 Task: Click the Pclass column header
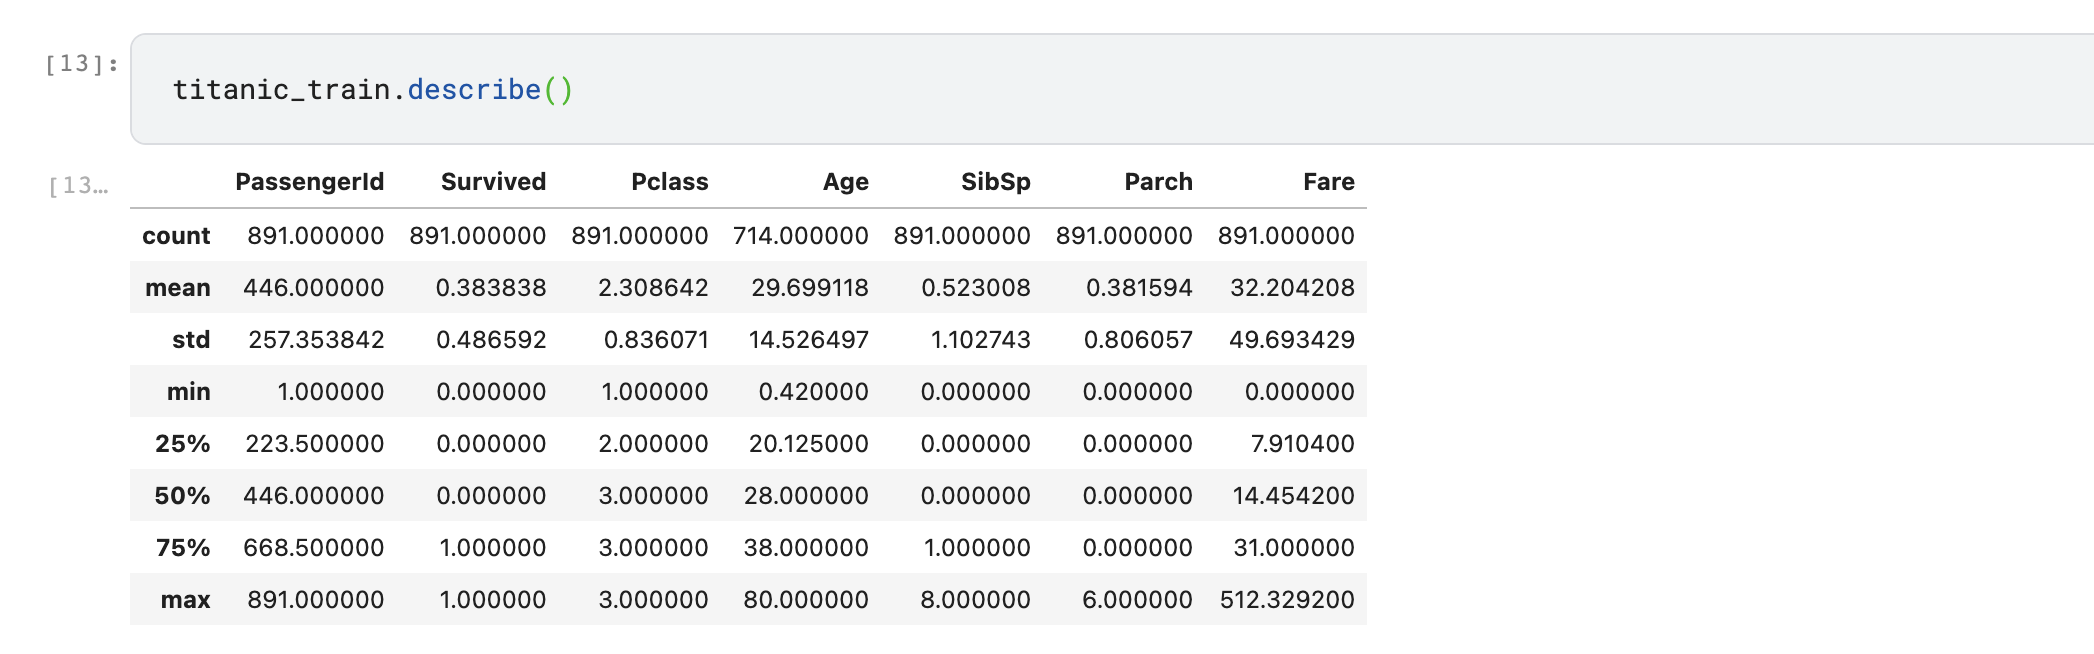pos(670,182)
